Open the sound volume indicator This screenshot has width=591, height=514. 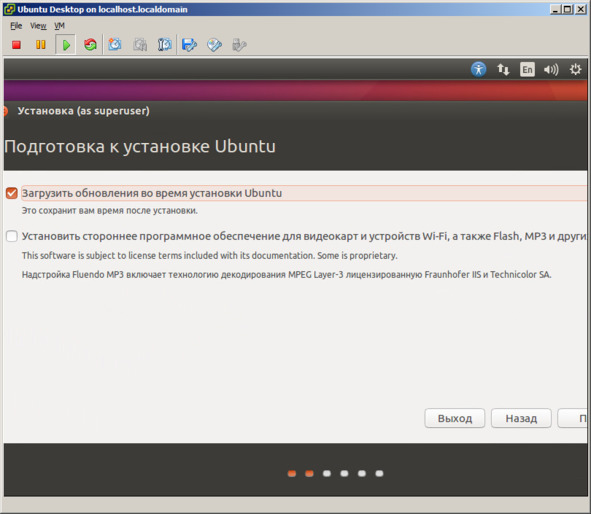pos(551,69)
